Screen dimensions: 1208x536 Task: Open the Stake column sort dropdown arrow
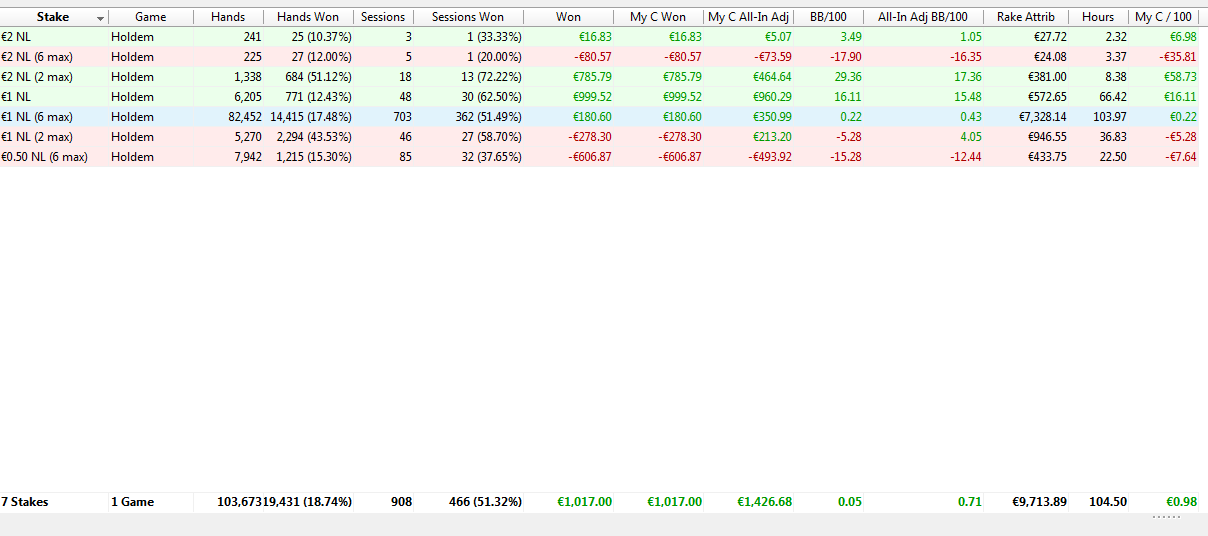(100, 18)
